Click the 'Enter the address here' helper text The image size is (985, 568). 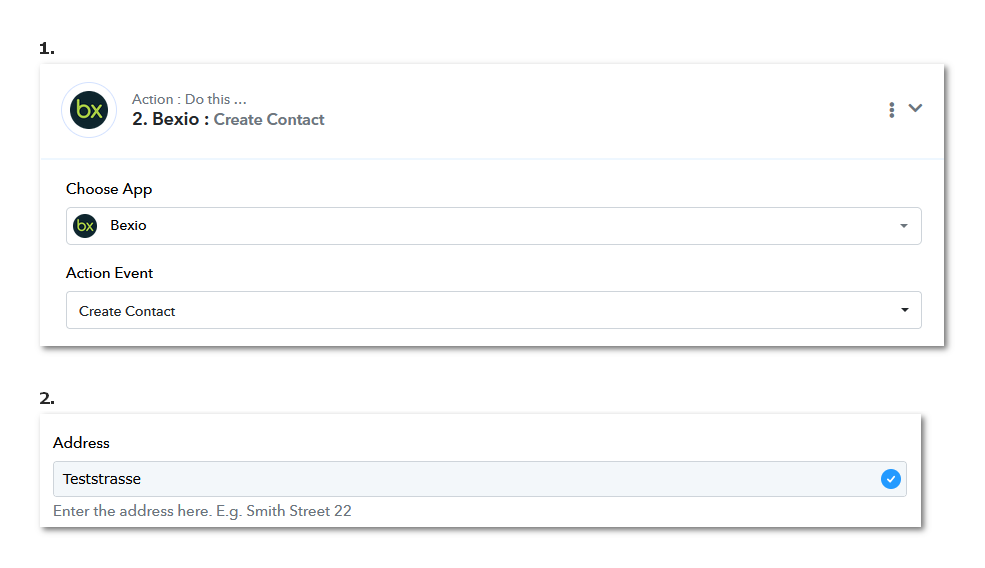tap(202, 511)
